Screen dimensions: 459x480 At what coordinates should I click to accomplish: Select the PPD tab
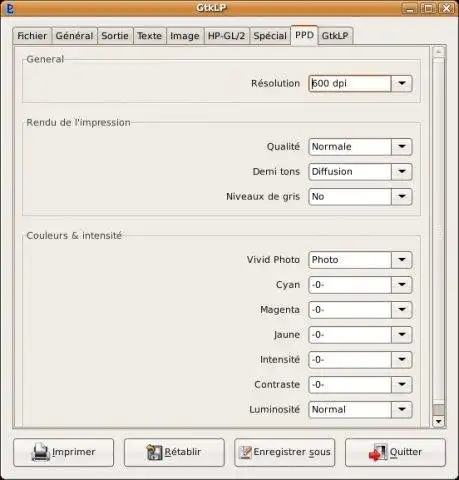(304, 35)
